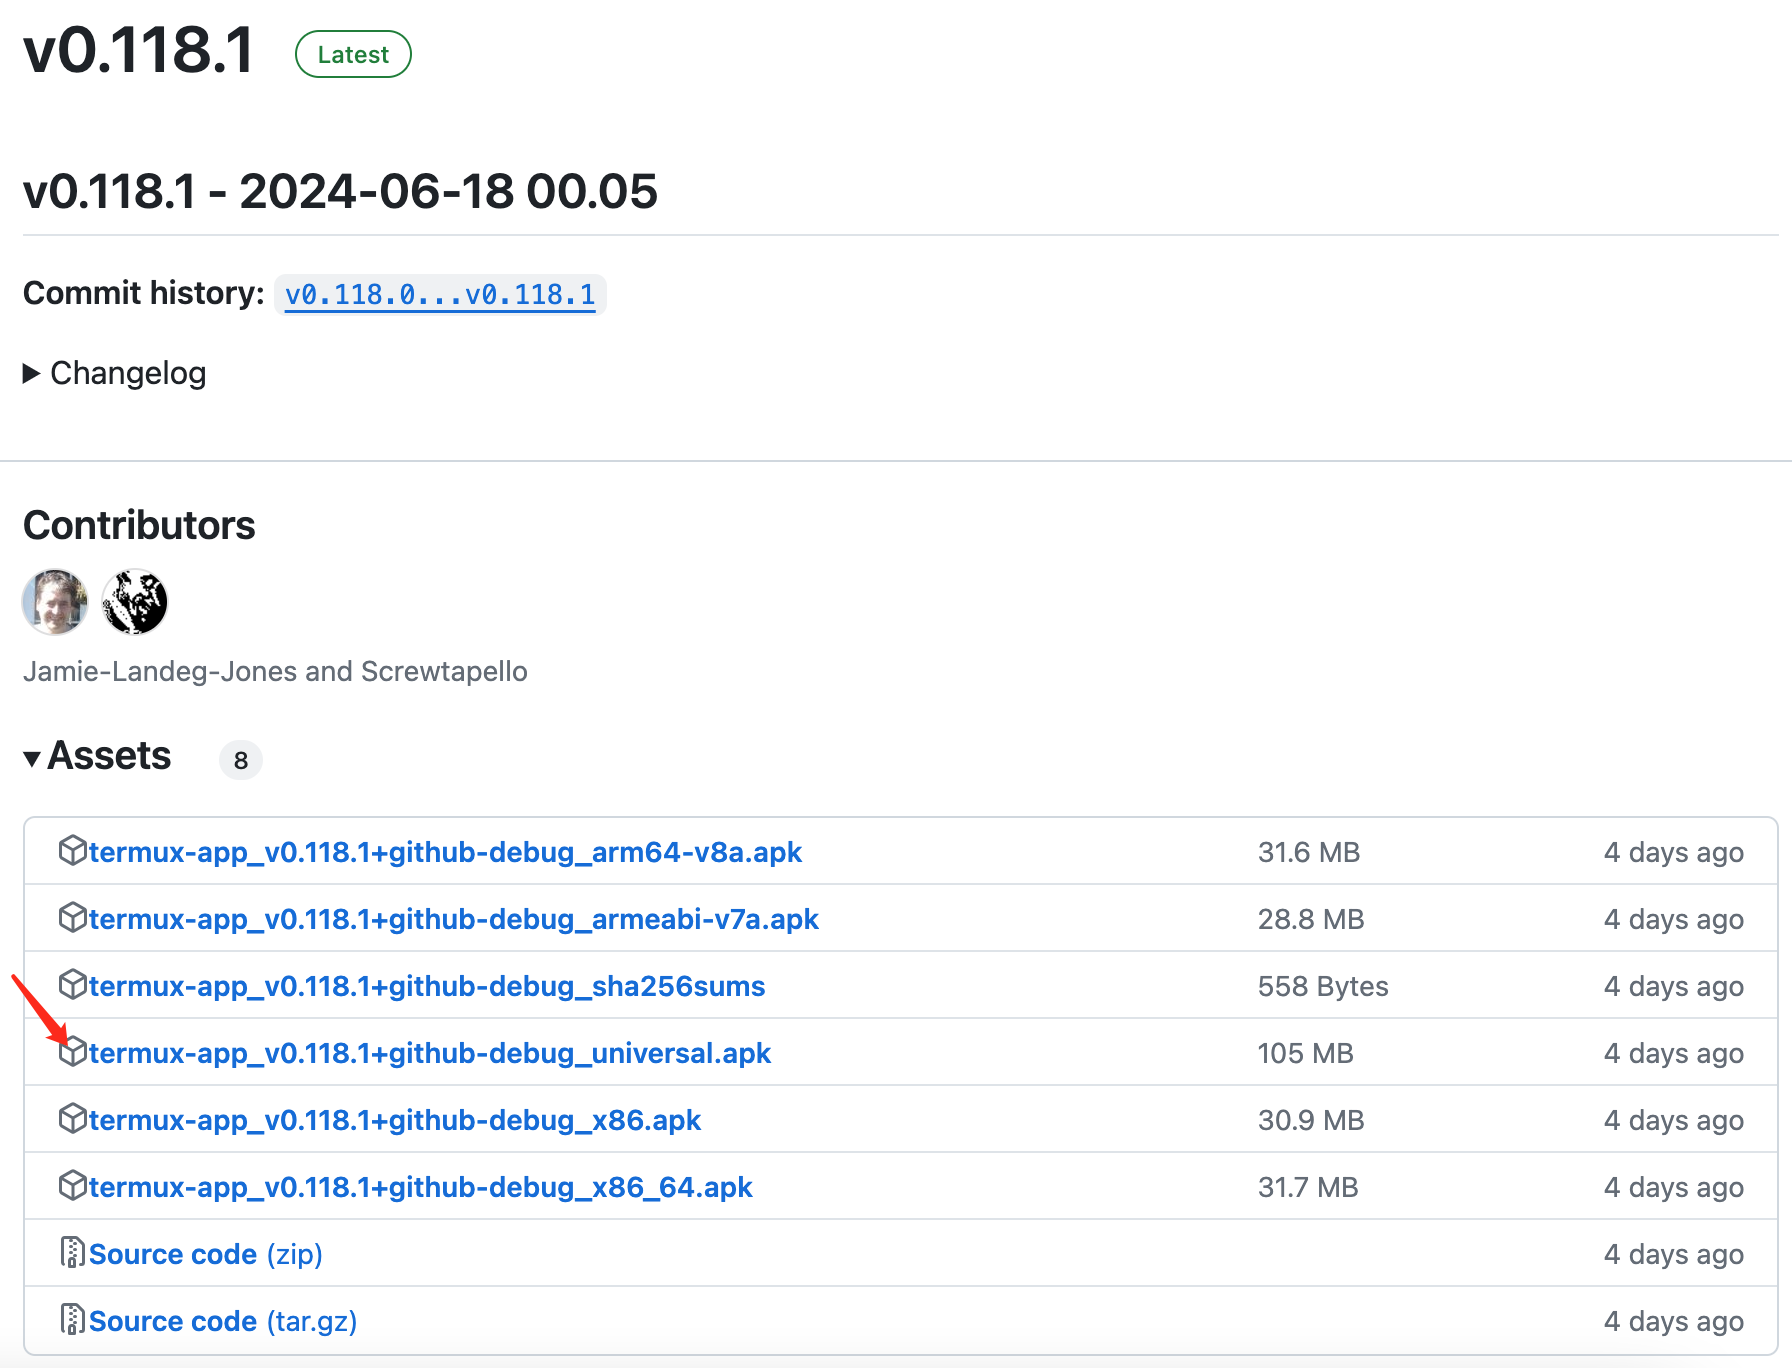Open Screwtapello contributor avatar
The width and height of the screenshot is (1792, 1368).
tap(135, 602)
